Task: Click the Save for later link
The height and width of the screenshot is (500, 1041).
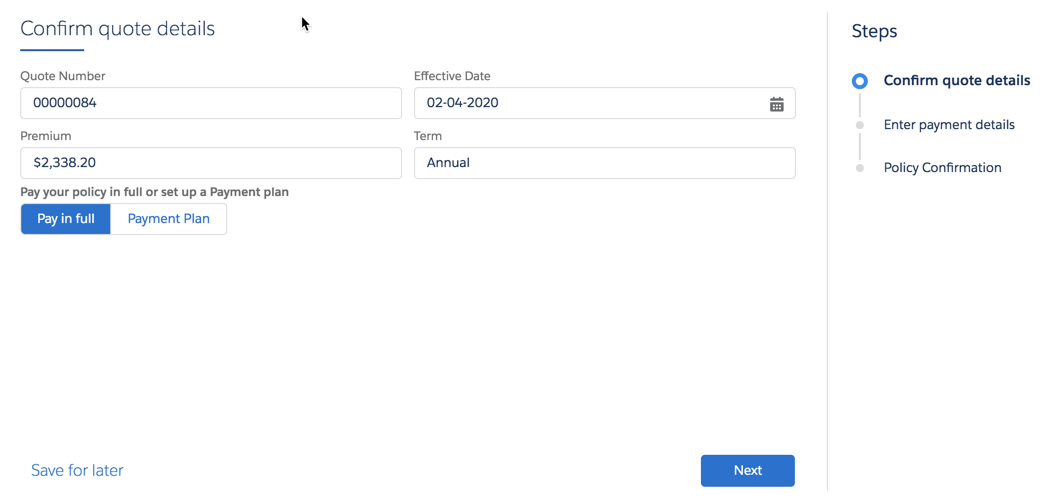Action: [x=77, y=471]
